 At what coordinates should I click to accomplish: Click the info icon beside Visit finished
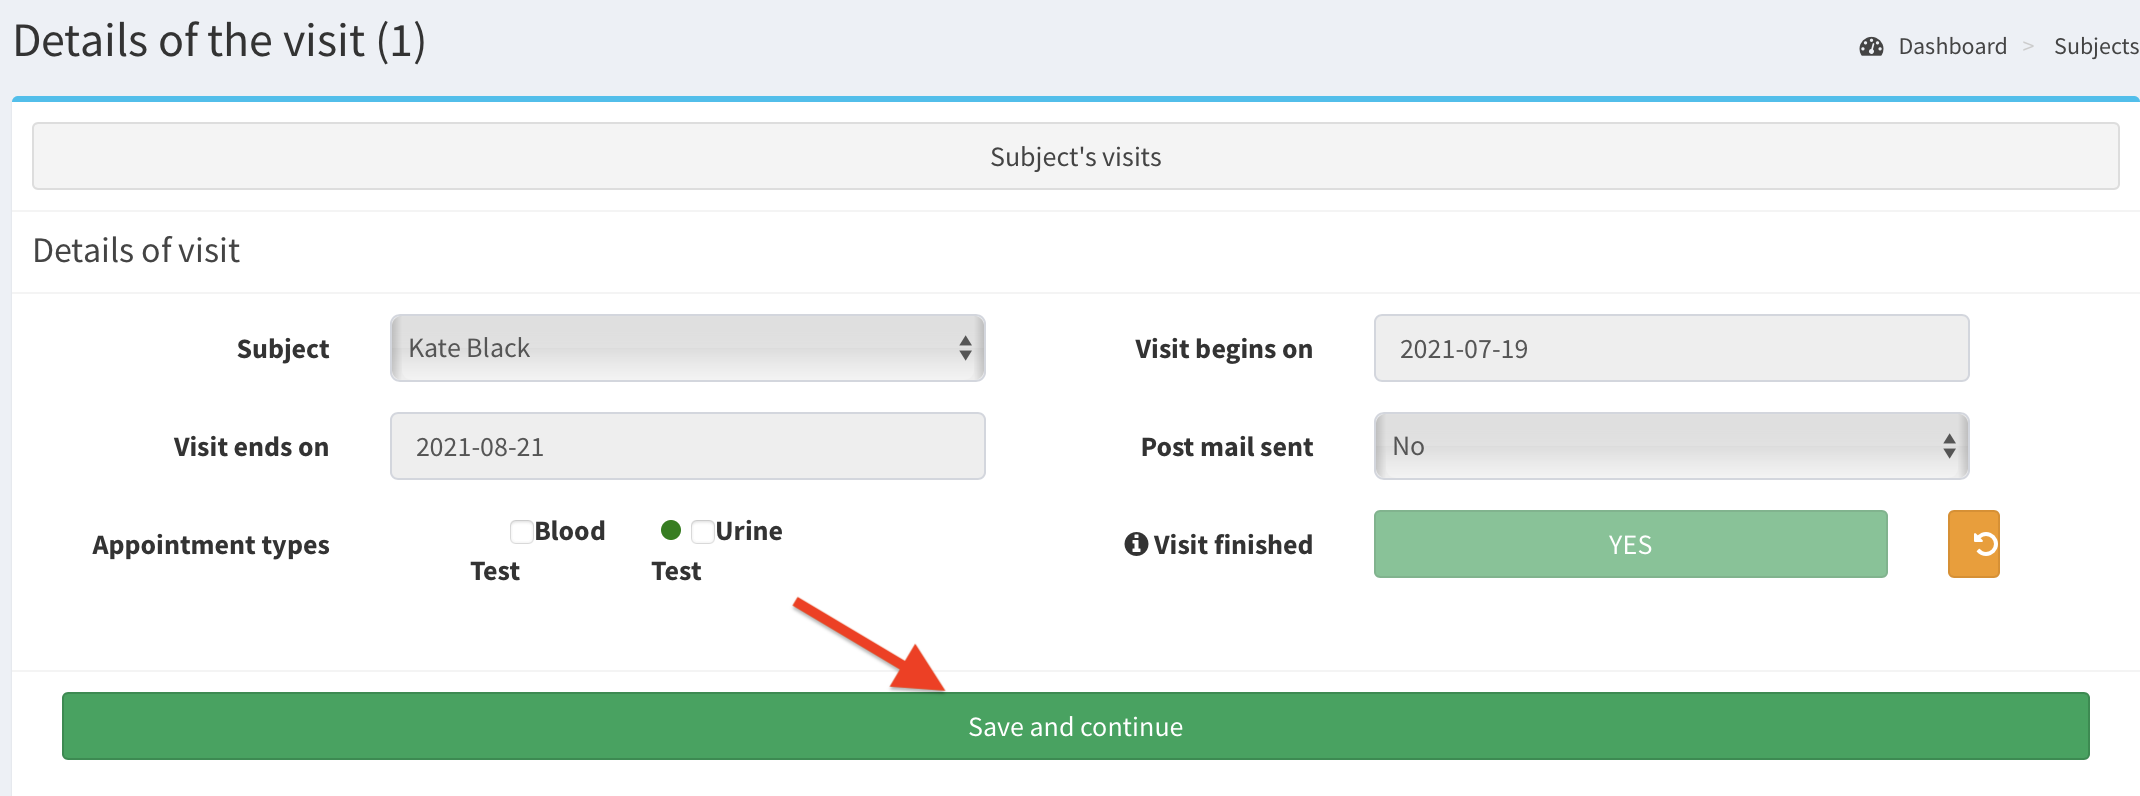point(1136,544)
